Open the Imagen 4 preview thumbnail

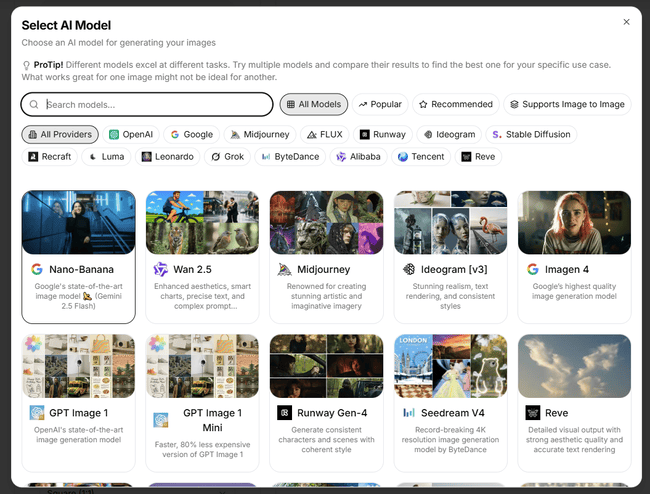point(574,222)
